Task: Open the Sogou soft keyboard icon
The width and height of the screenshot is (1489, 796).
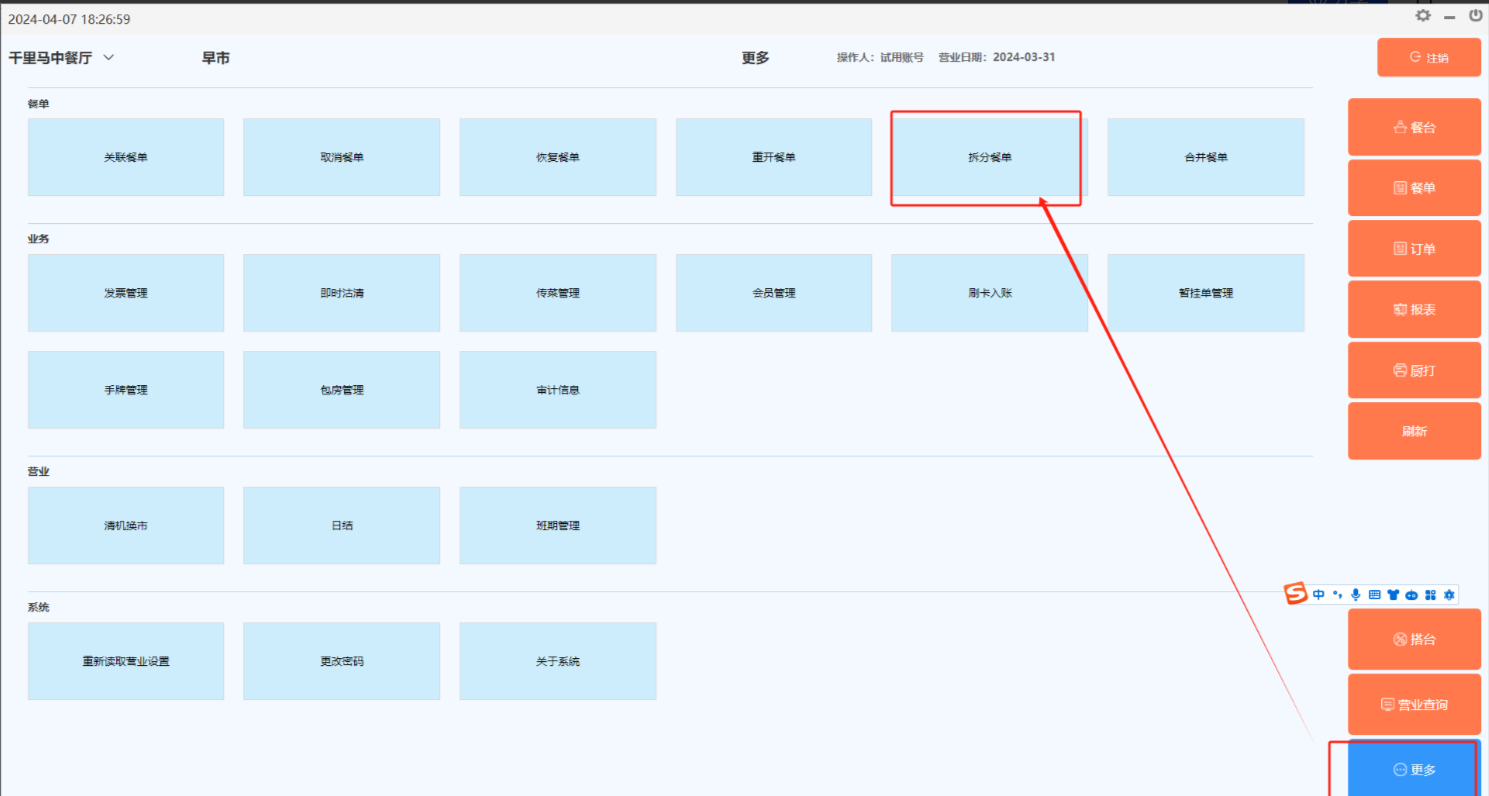Action: tap(1374, 595)
